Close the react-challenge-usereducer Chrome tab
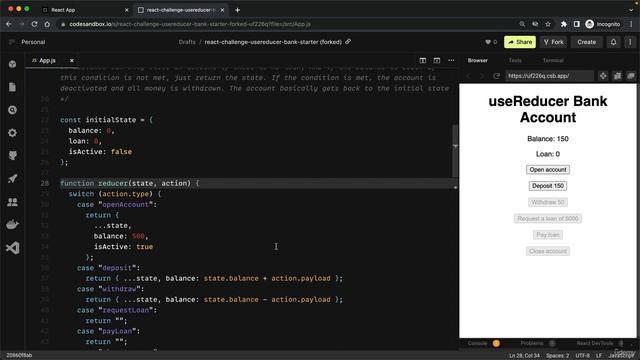This screenshot has width=640, height=360. tap(222, 10)
